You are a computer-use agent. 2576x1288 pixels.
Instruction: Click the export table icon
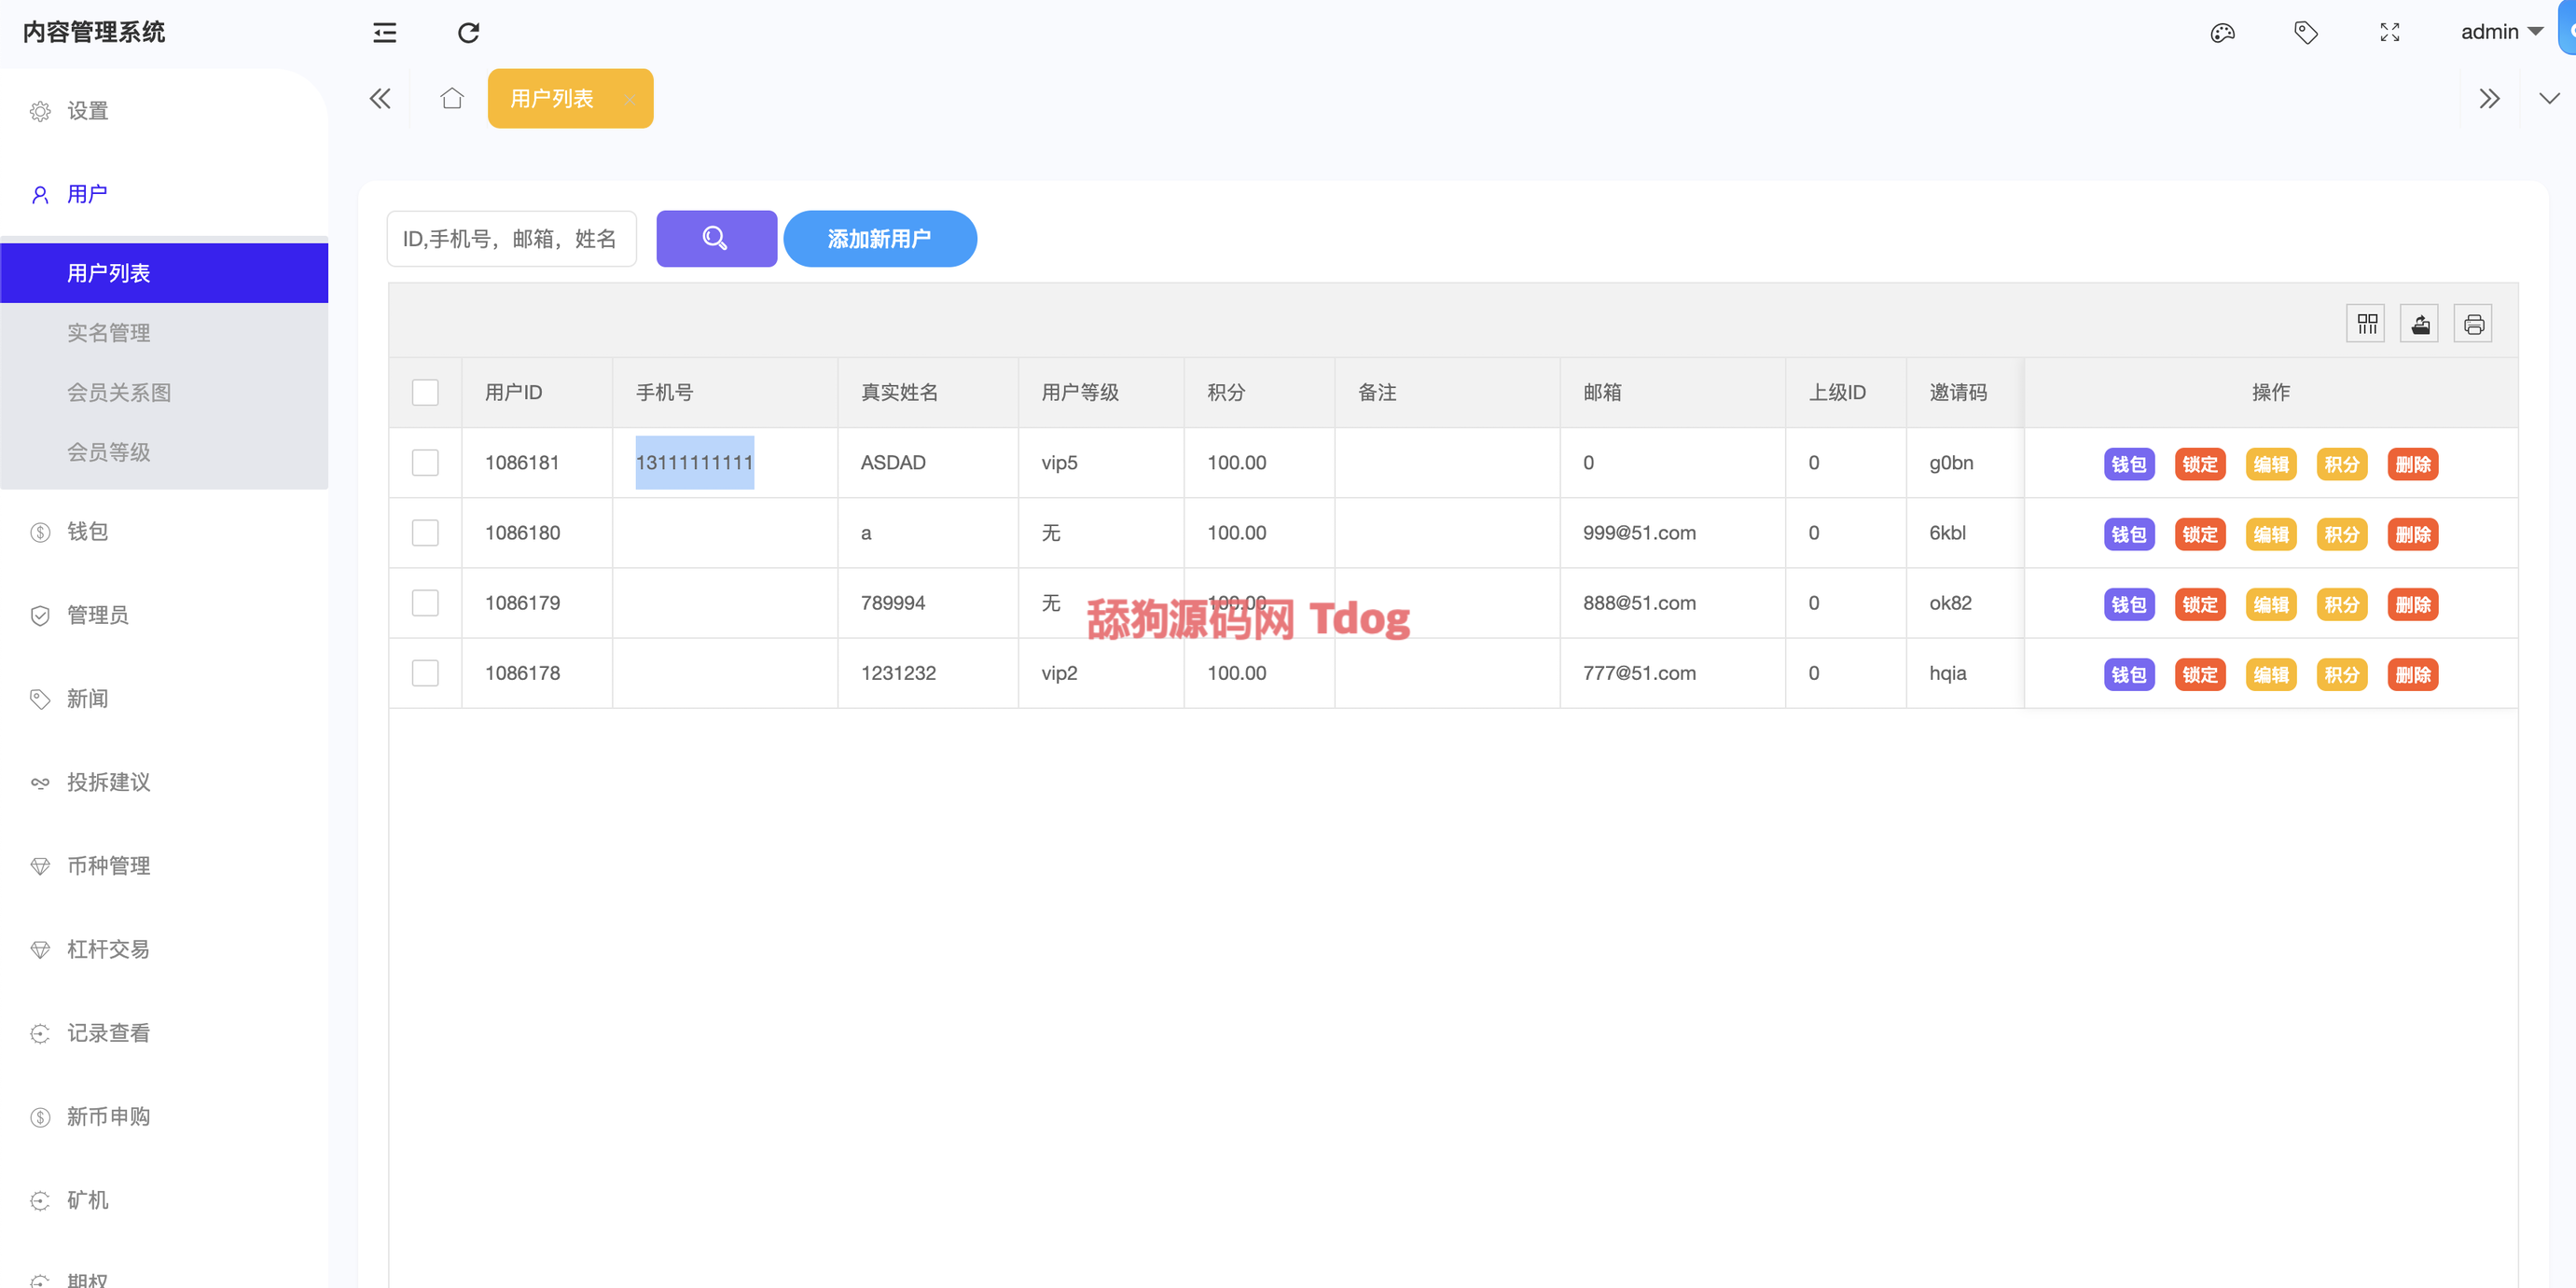2419,324
